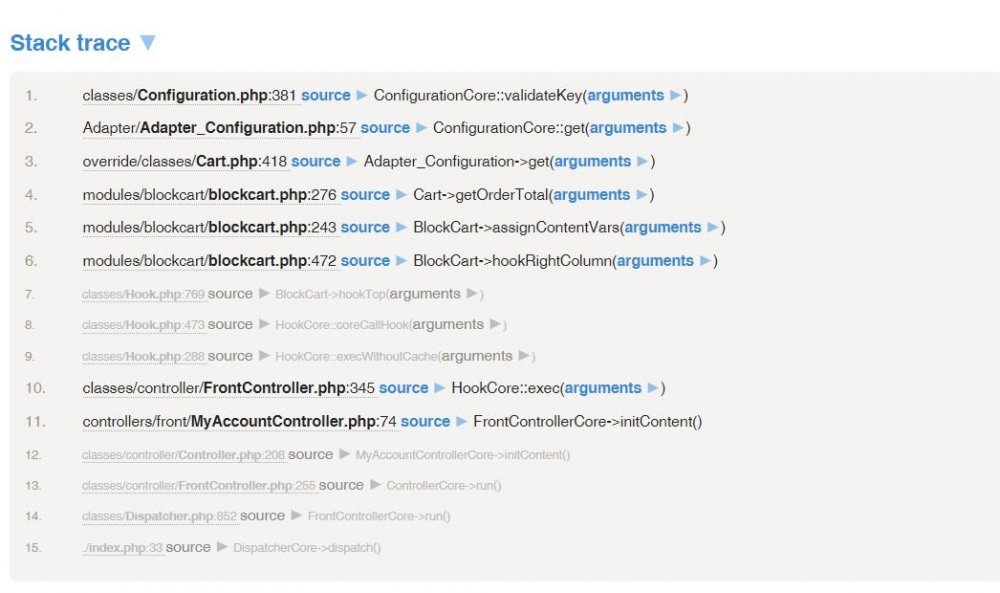View source of blockcart.php line 276
Screen dimensions: 1000x593
[366, 194]
